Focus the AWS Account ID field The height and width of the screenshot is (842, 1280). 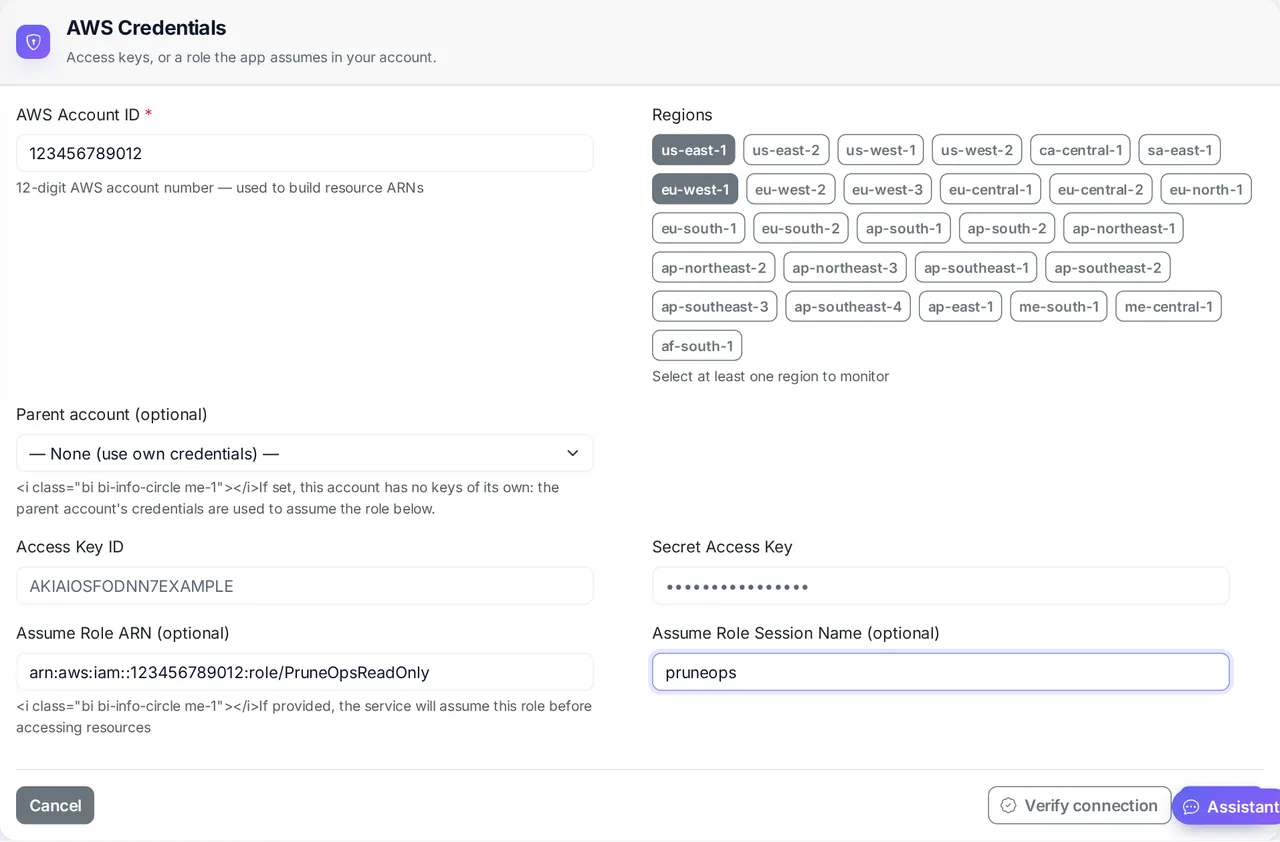[305, 153]
